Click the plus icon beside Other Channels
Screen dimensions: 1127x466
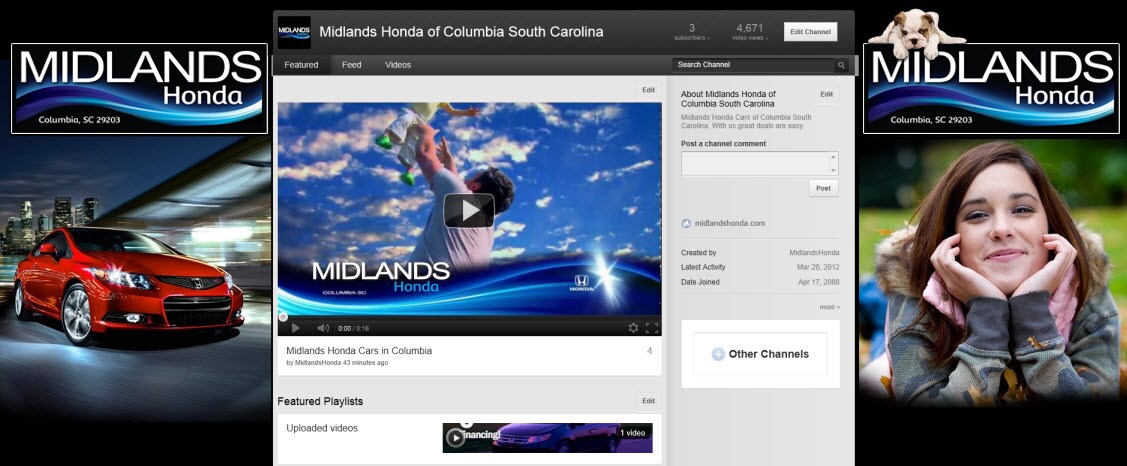click(718, 354)
